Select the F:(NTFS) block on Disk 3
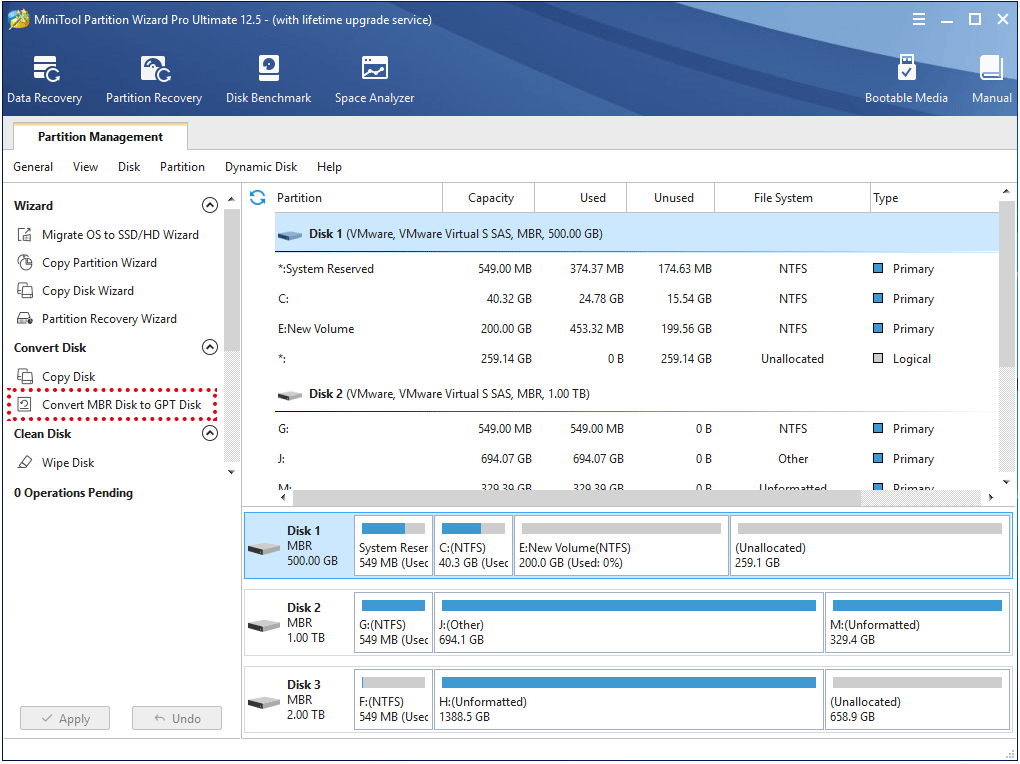The height and width of the screenshot is (764, 1020). pyautogui.click(x=394, y=700)
